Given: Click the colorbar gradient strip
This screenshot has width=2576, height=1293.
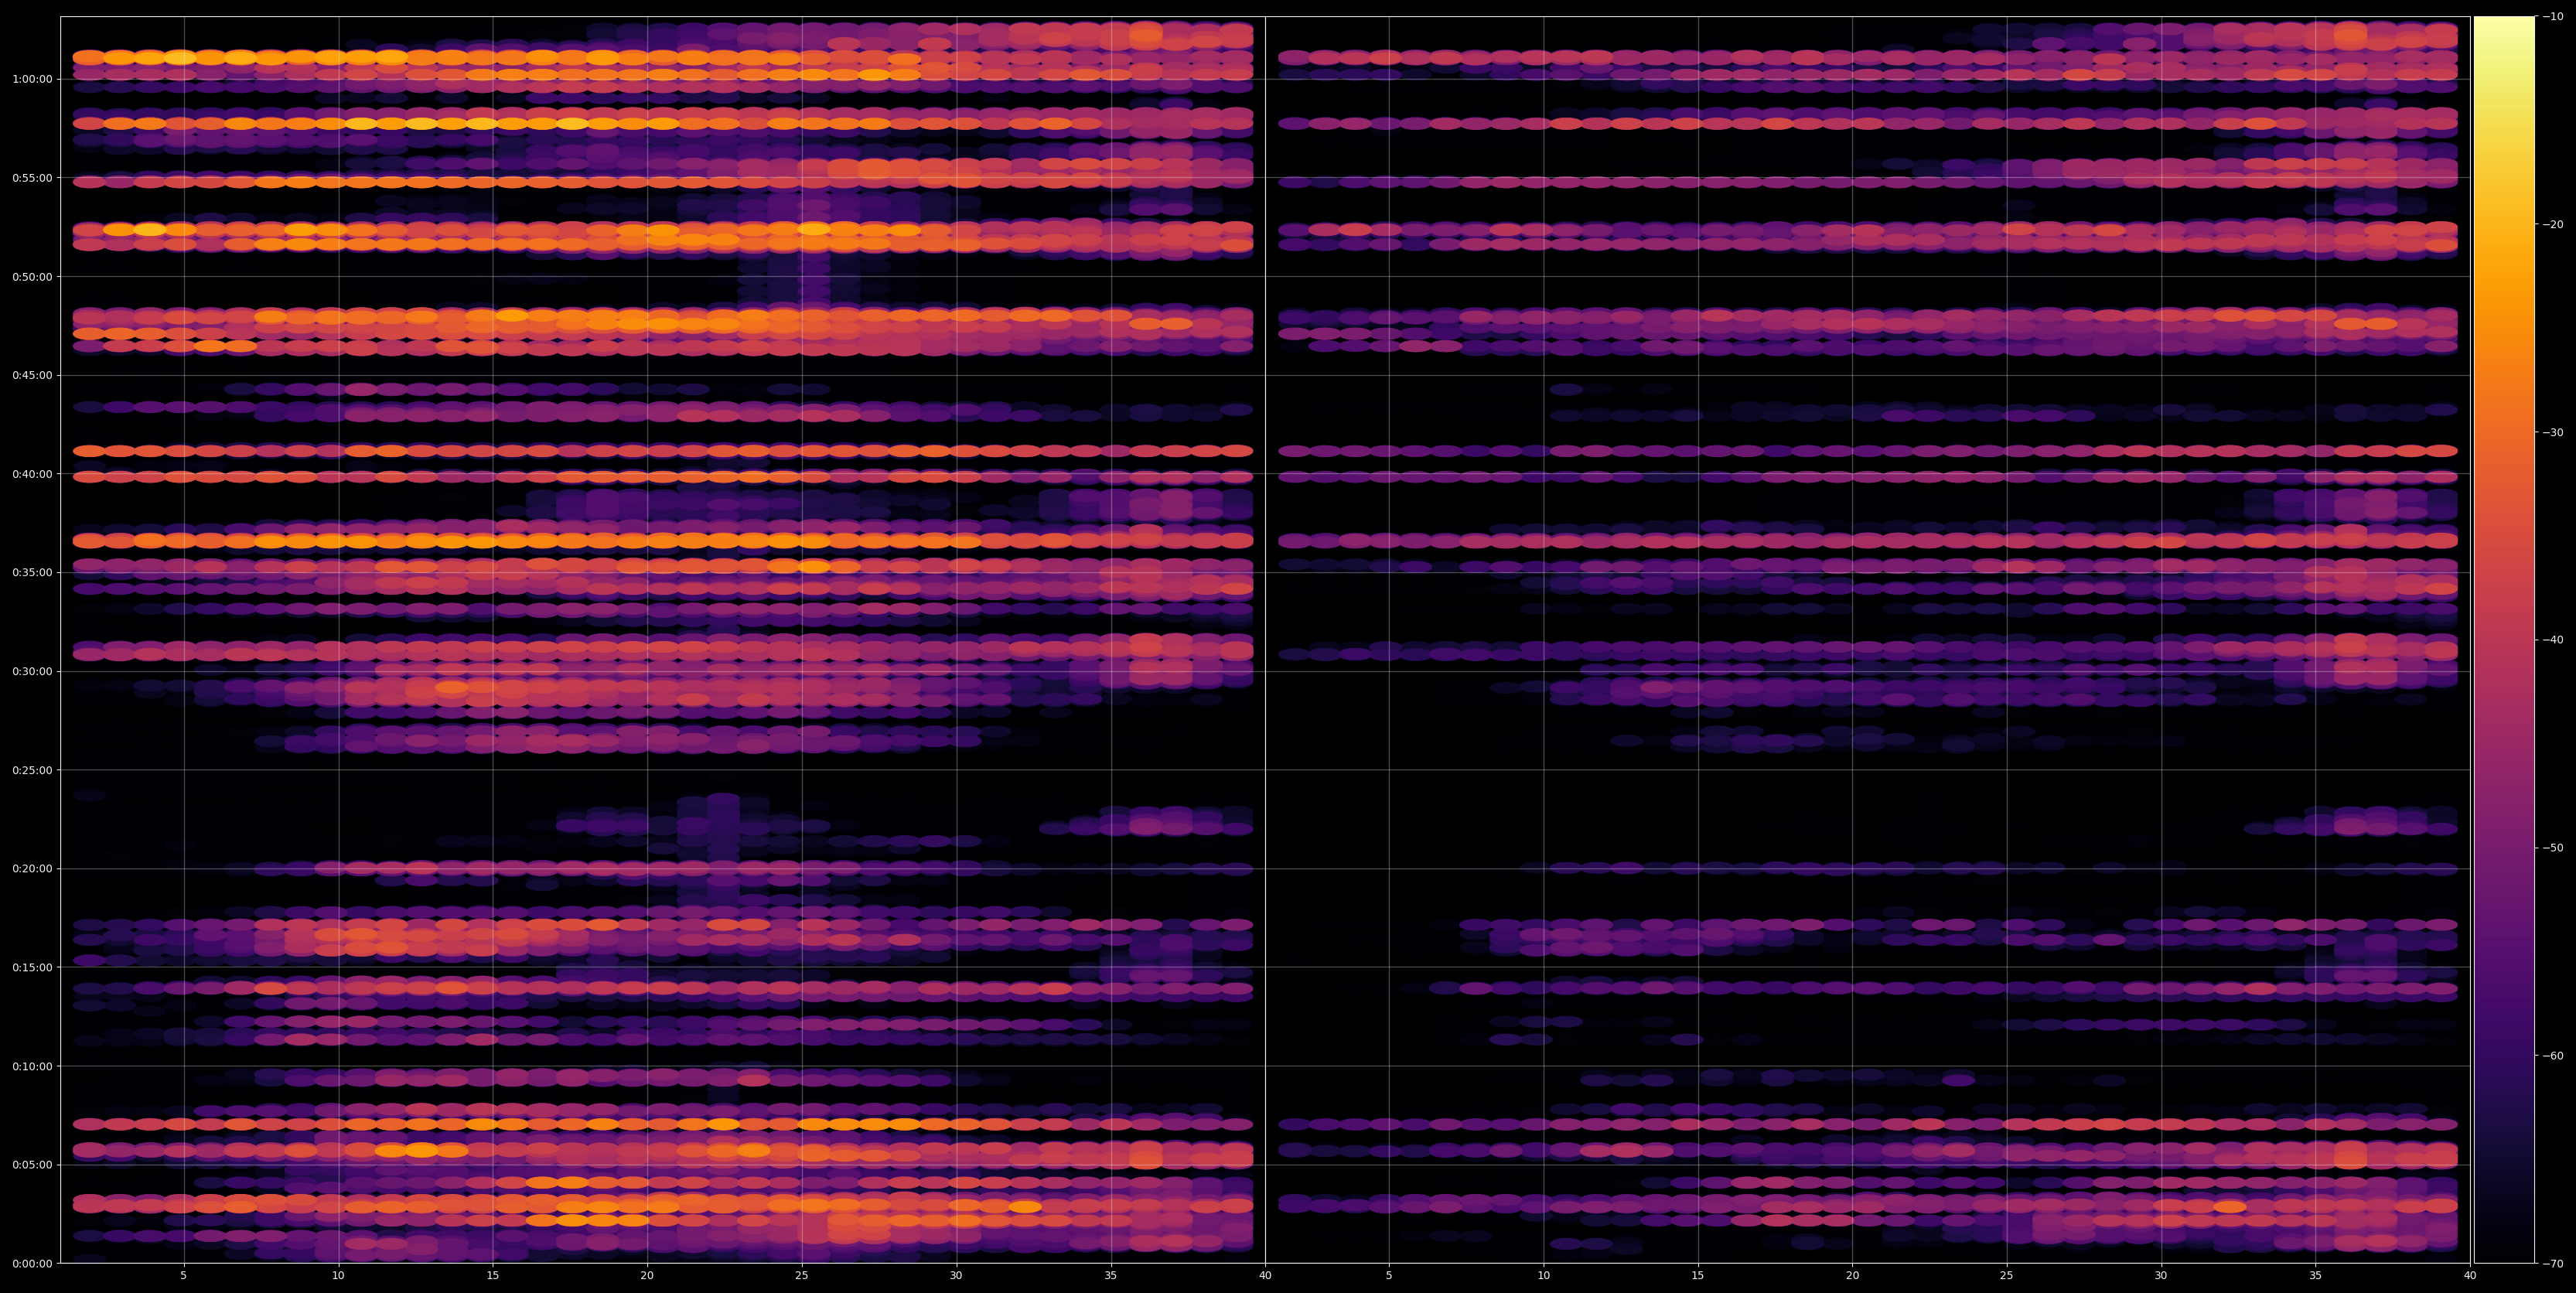Looking at the screenshot, I should point(2504,640).
